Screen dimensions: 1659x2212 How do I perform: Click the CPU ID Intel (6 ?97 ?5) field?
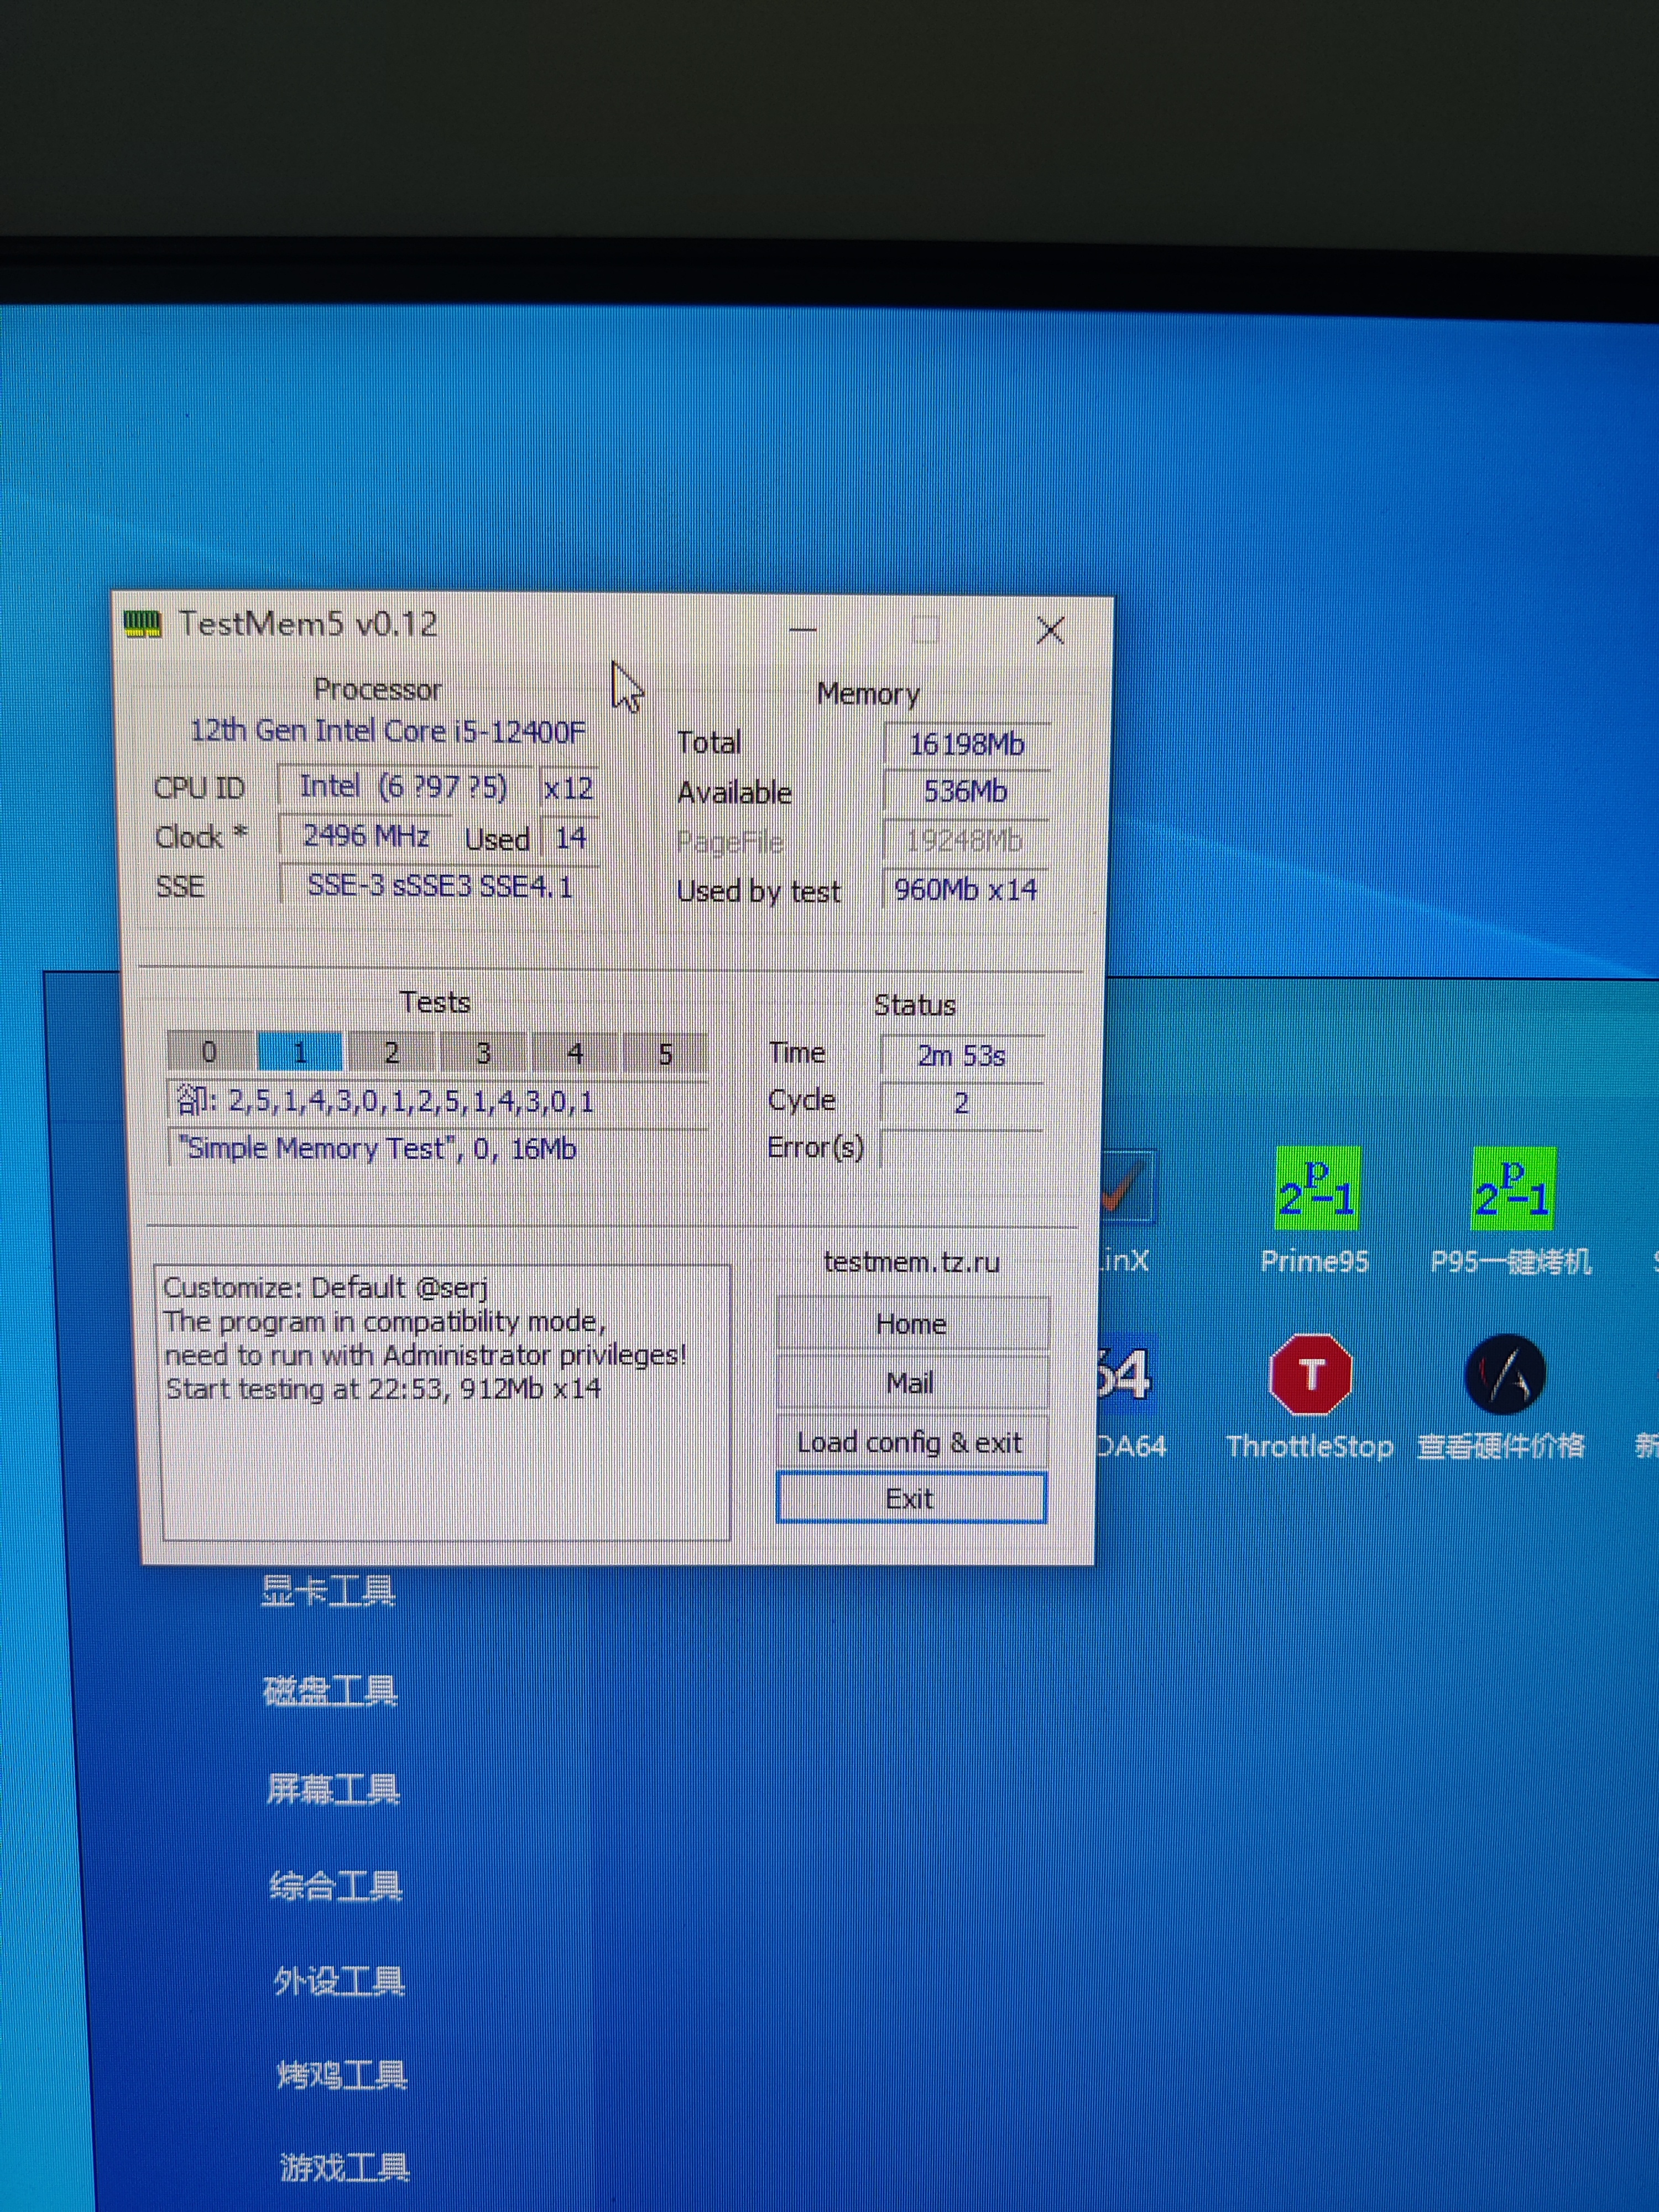point(404,787)
